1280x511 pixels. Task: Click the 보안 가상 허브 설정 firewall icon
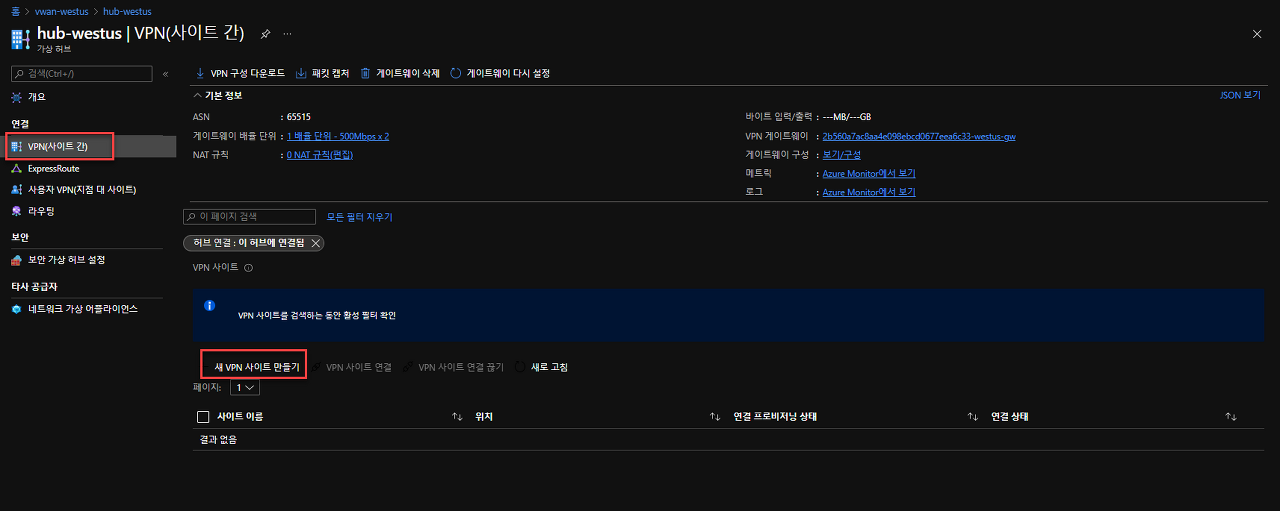[x=16, y=260]
